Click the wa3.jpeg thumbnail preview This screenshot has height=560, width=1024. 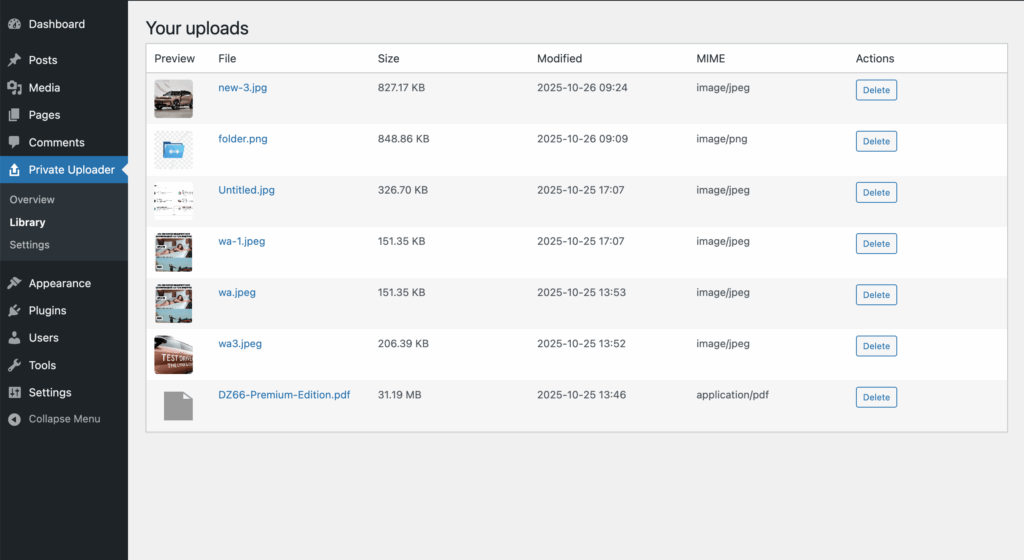point(173,354)
